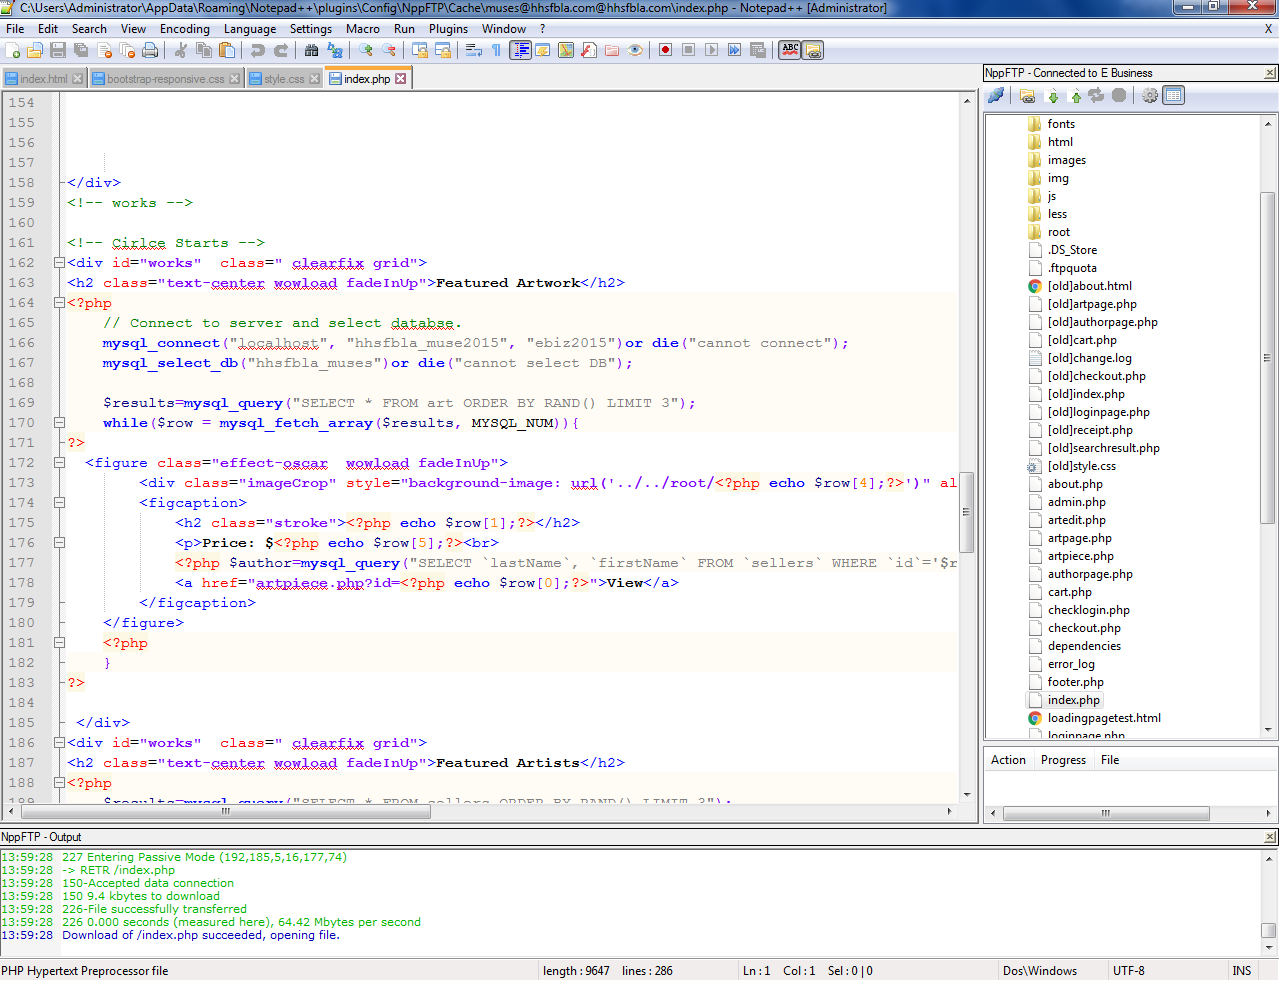This screenshot has height=981, width=1279.
Task: Toggle spell check ABC button
Action: point(790,50)
